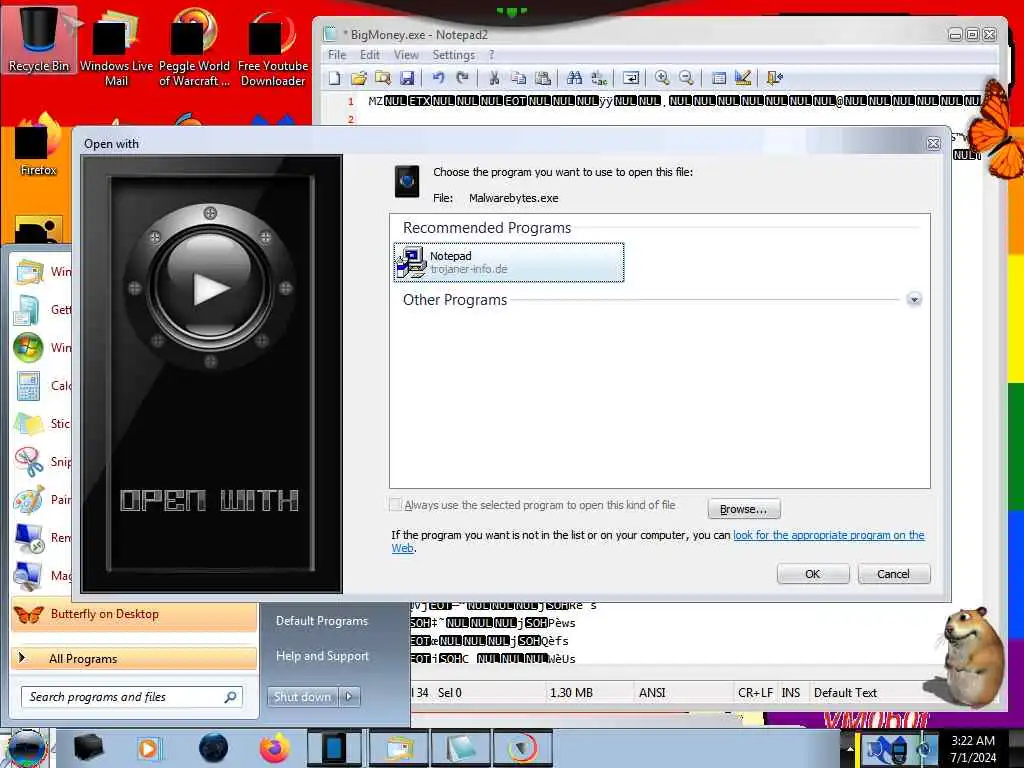Open the File menu in Notepad2
The height and width of the screenshot is (768, 1024).
click(x=337, y=55)
